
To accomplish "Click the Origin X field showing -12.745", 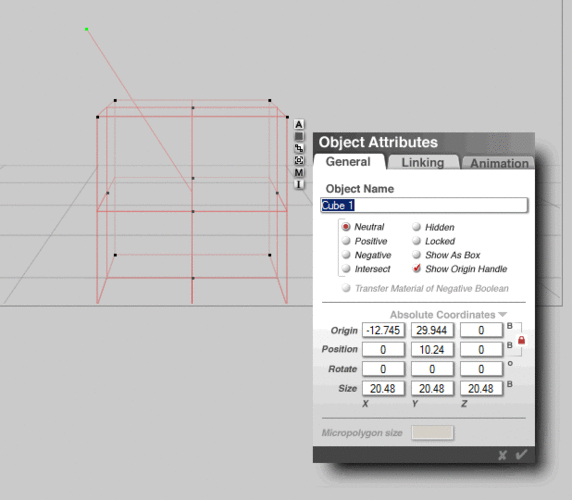I will [x=383, y=330].
